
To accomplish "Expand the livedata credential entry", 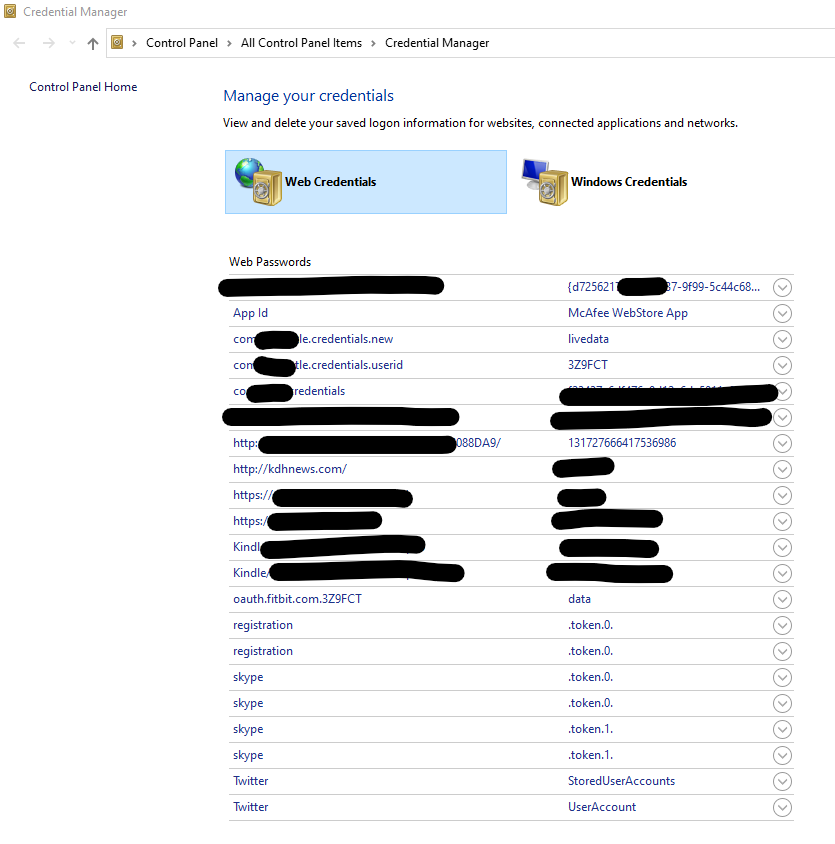I will pos(782,339).
